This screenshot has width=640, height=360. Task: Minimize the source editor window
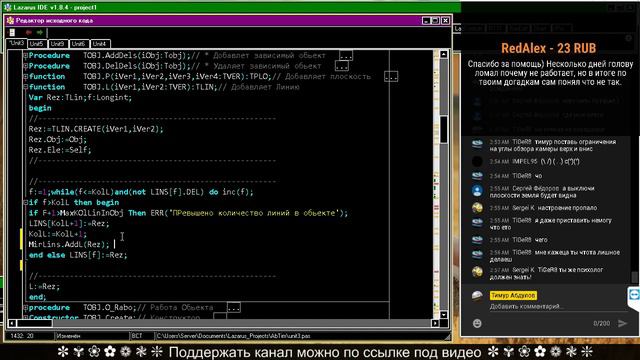pyautogui.click(x=426, y=20)
